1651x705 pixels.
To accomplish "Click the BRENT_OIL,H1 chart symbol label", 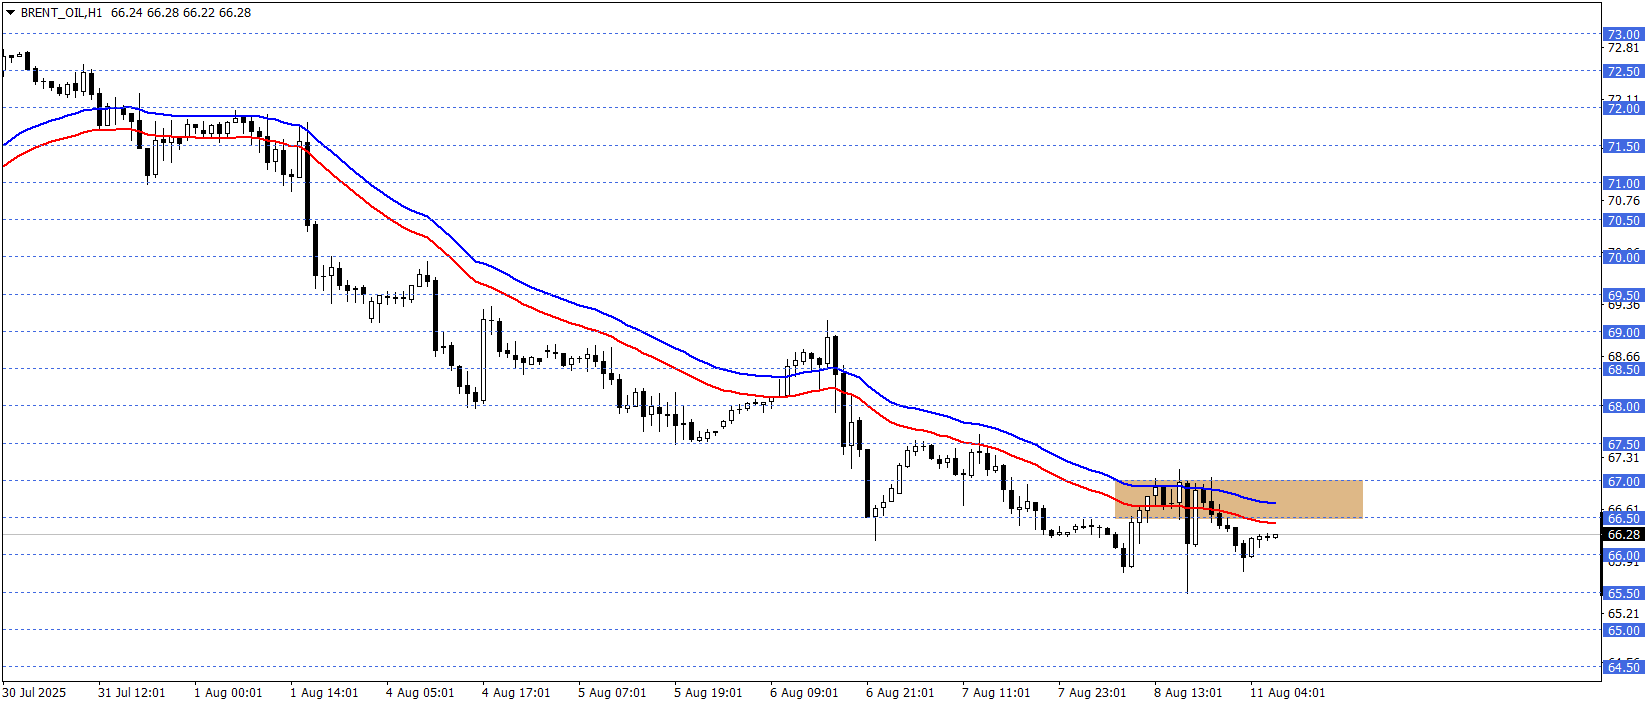I will coord(61,13).
